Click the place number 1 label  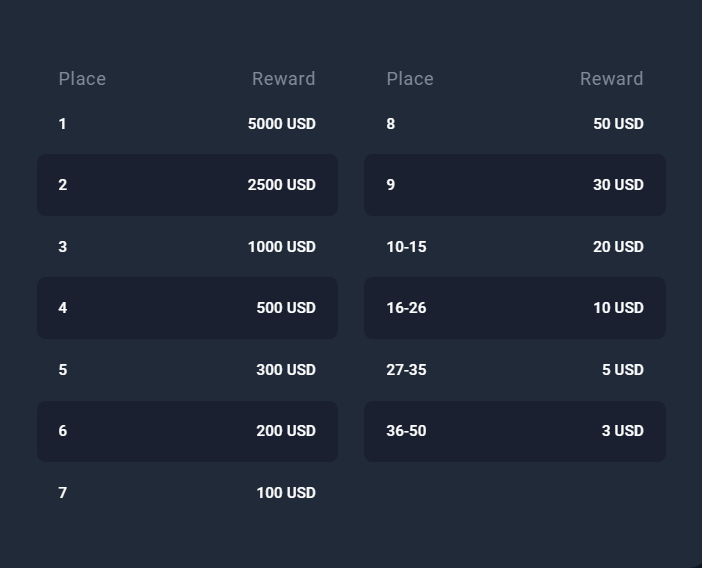[x=62, y=124]
